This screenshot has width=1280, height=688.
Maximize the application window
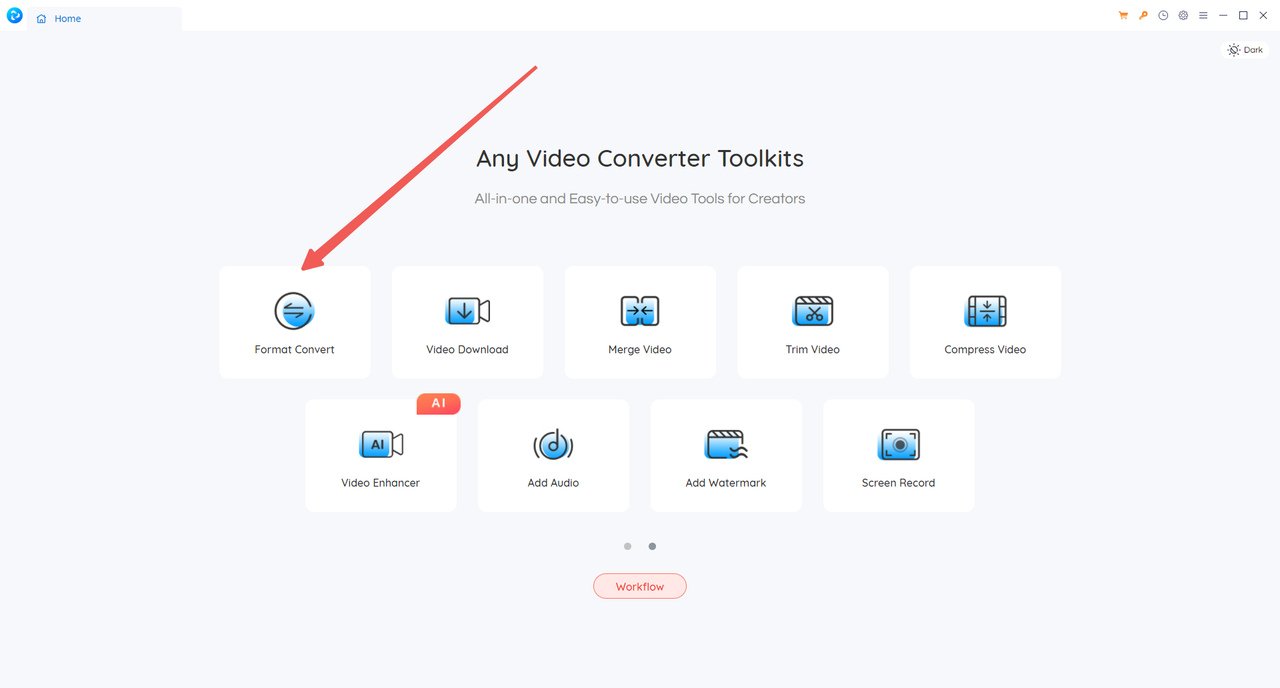tap(1243, 16)
